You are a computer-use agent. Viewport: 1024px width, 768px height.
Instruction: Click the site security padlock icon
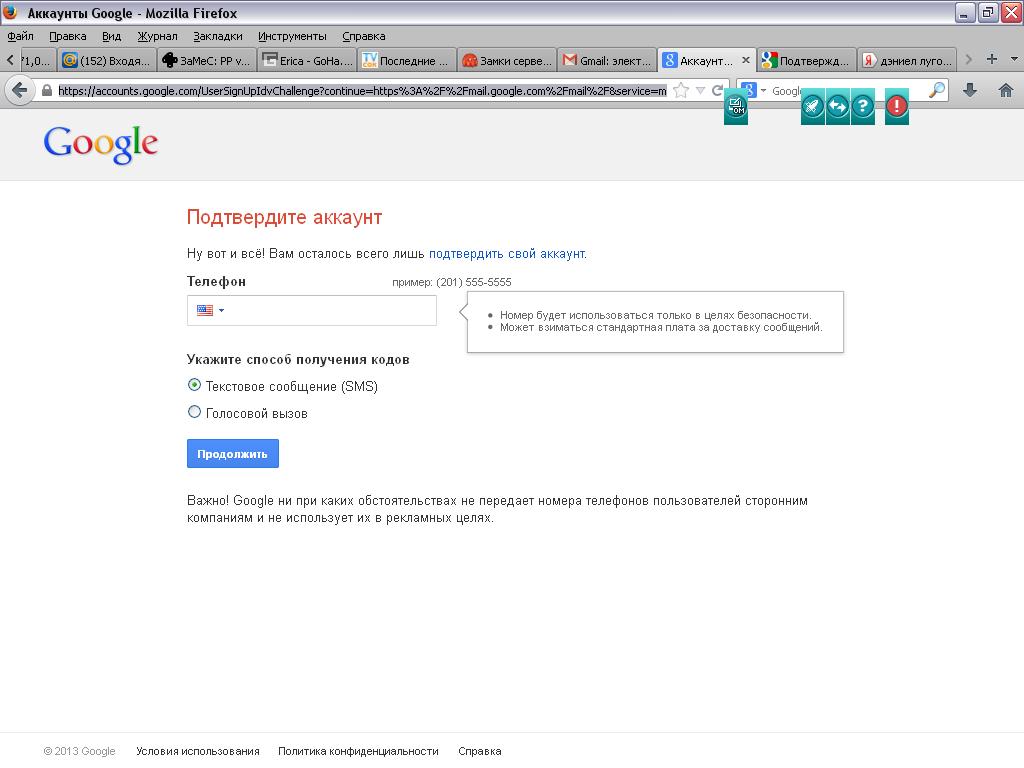46,91
